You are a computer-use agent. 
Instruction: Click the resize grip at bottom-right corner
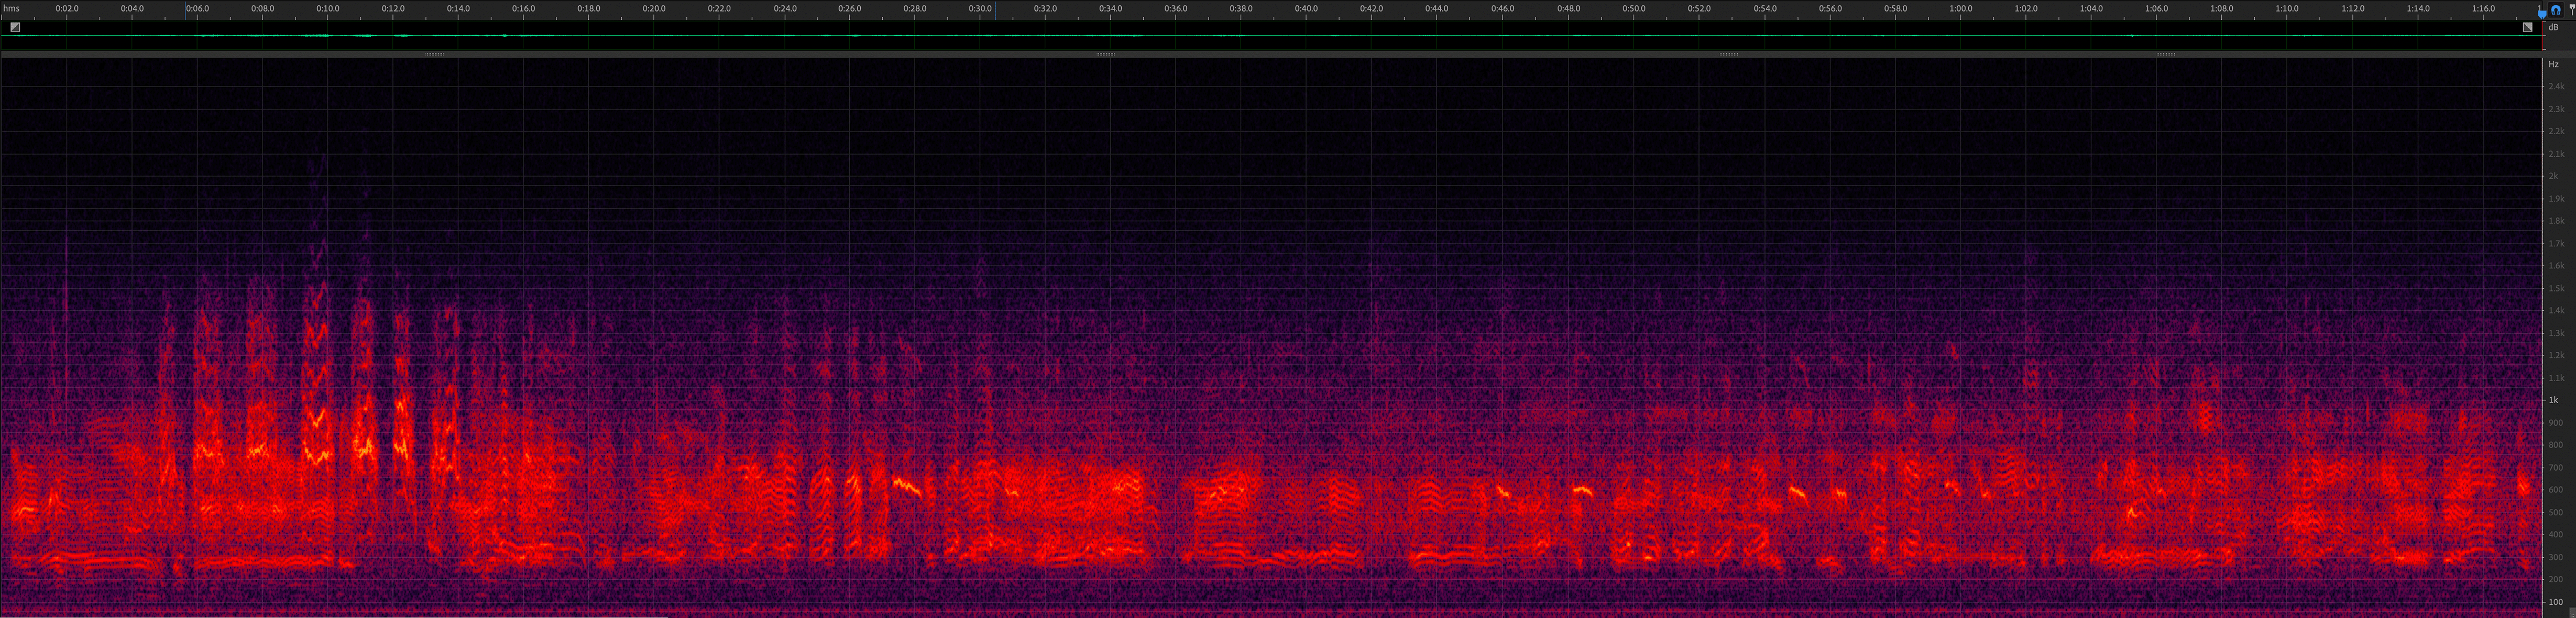click(2572, 613)
